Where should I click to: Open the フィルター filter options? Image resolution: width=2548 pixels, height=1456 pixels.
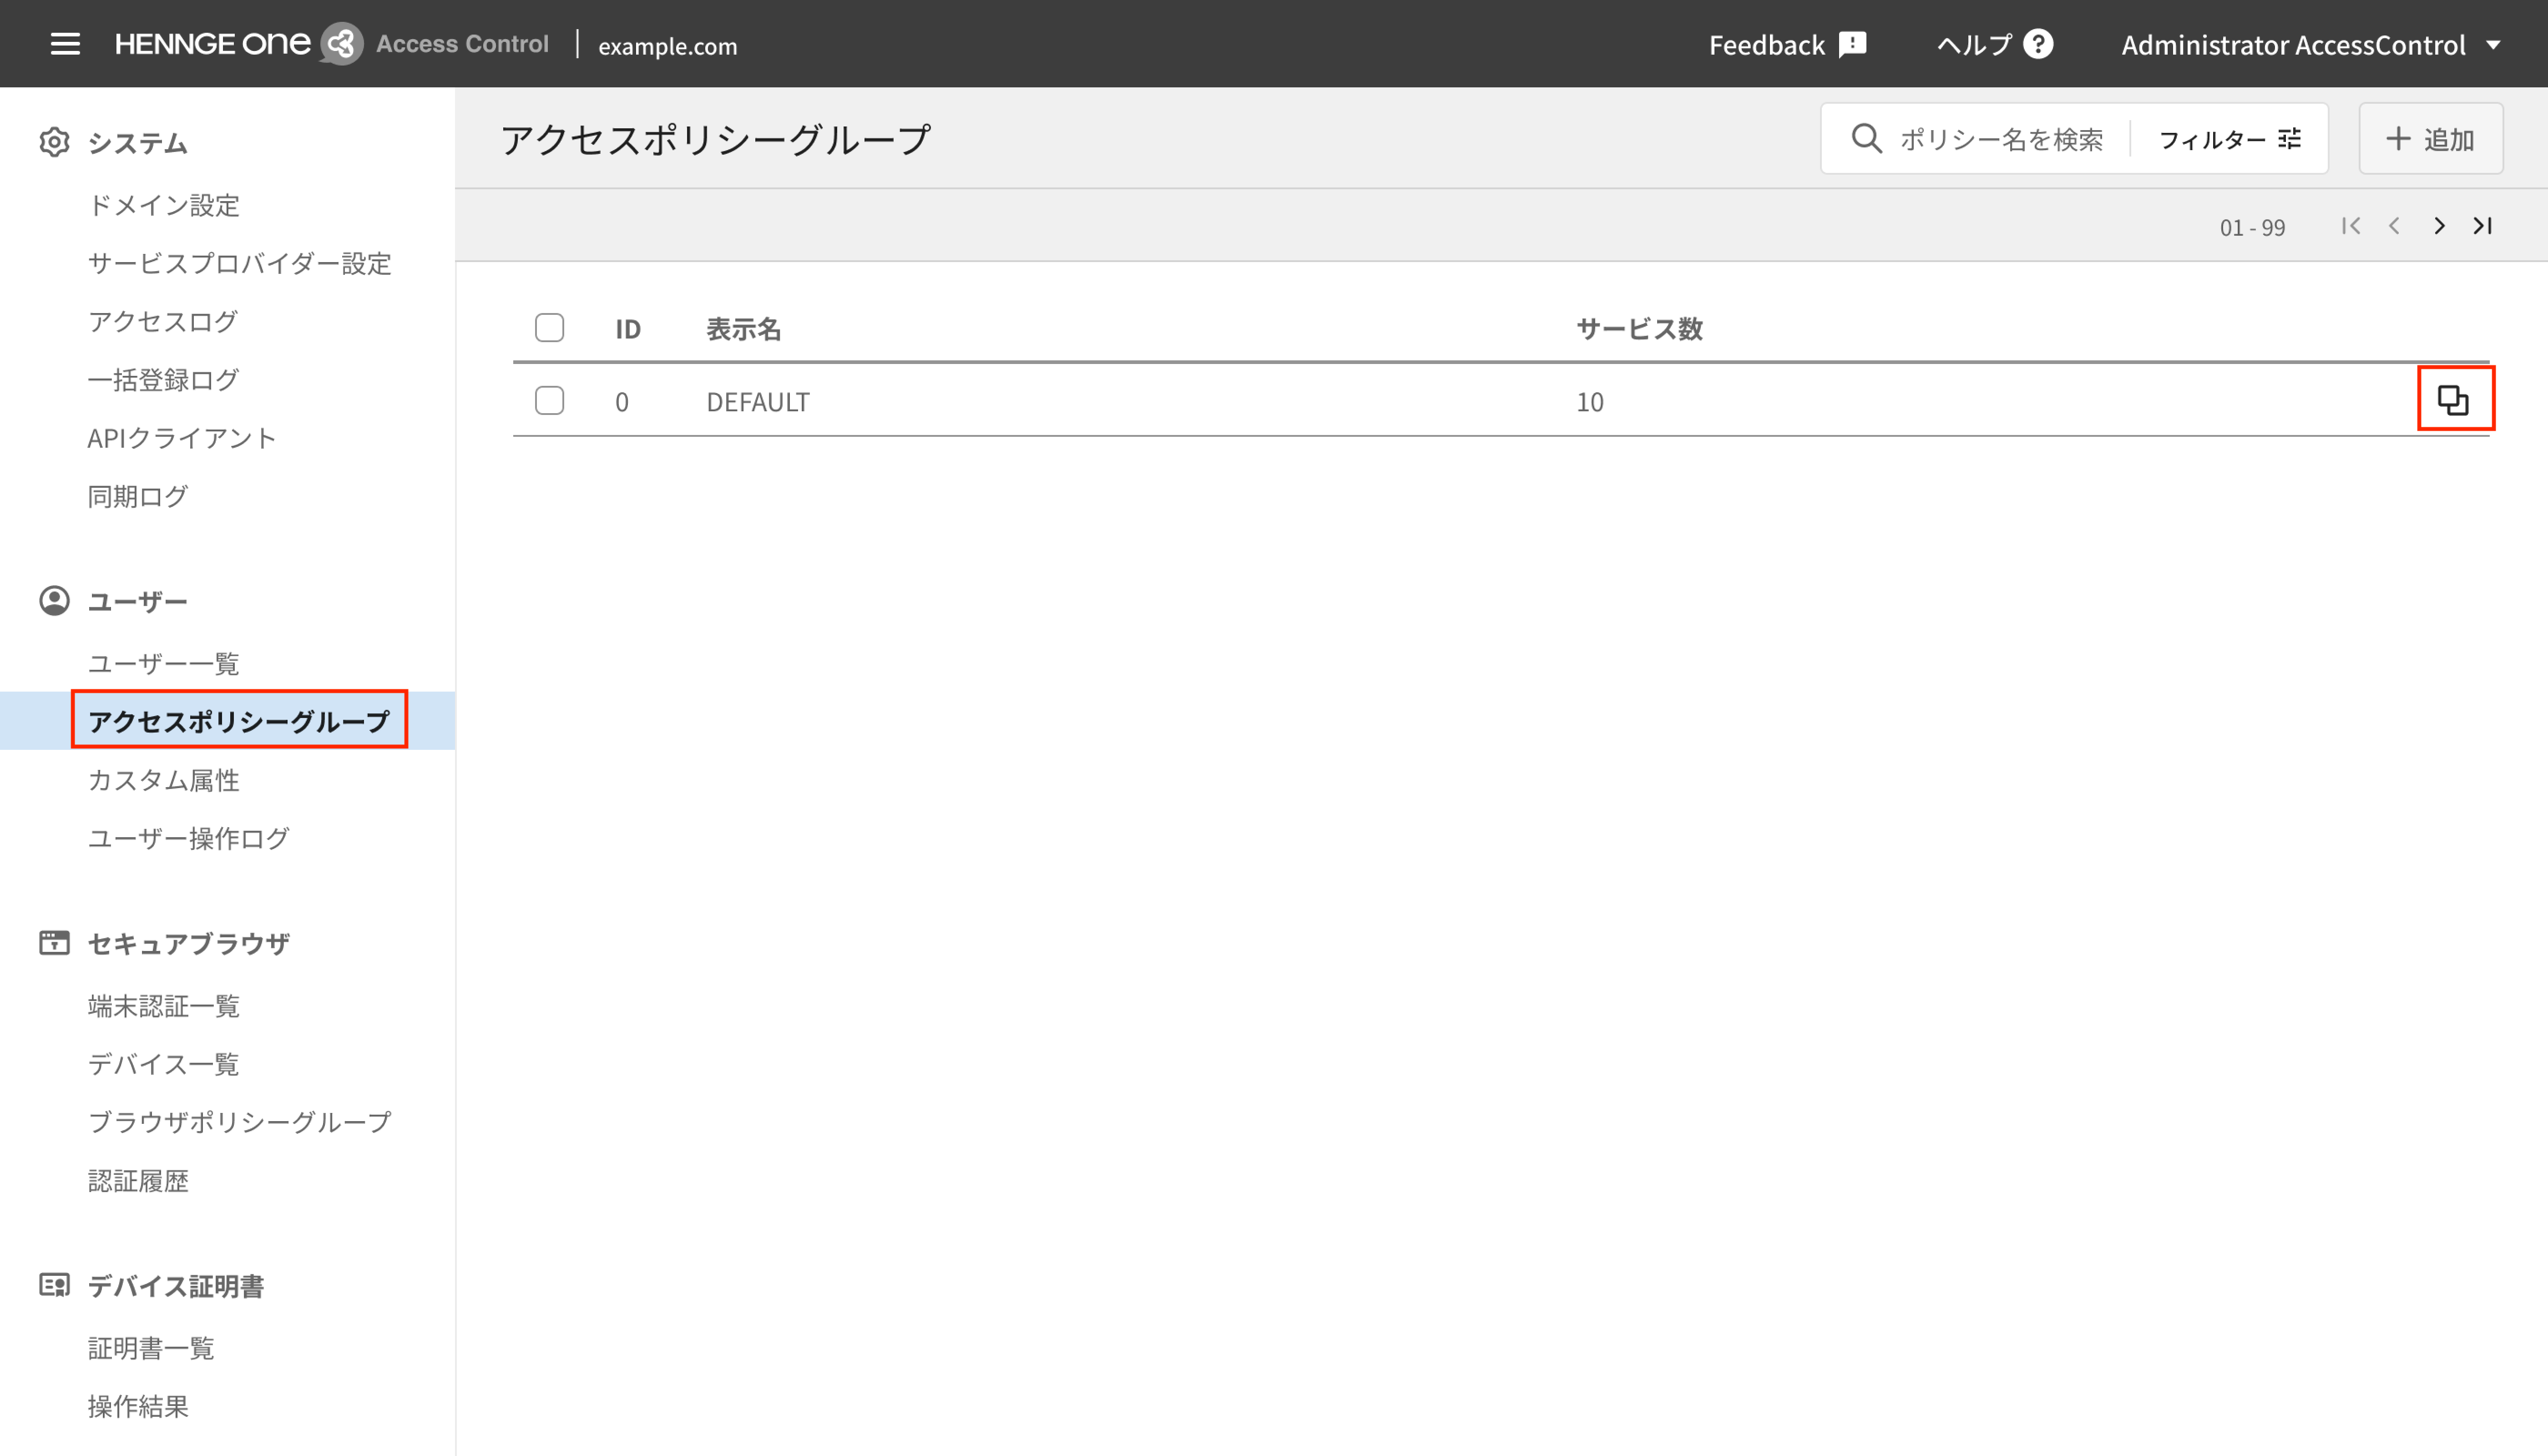tap(2229, 138)
